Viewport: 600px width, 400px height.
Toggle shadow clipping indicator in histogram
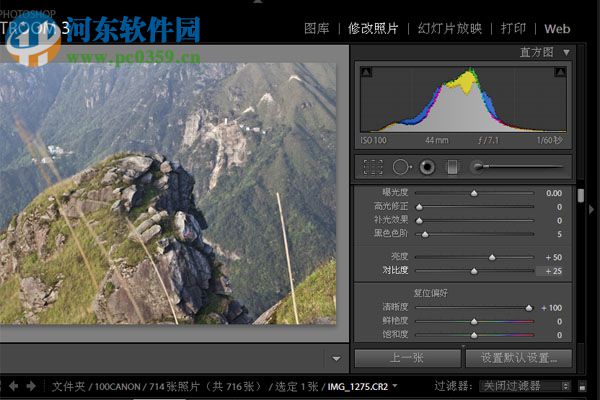366,72
